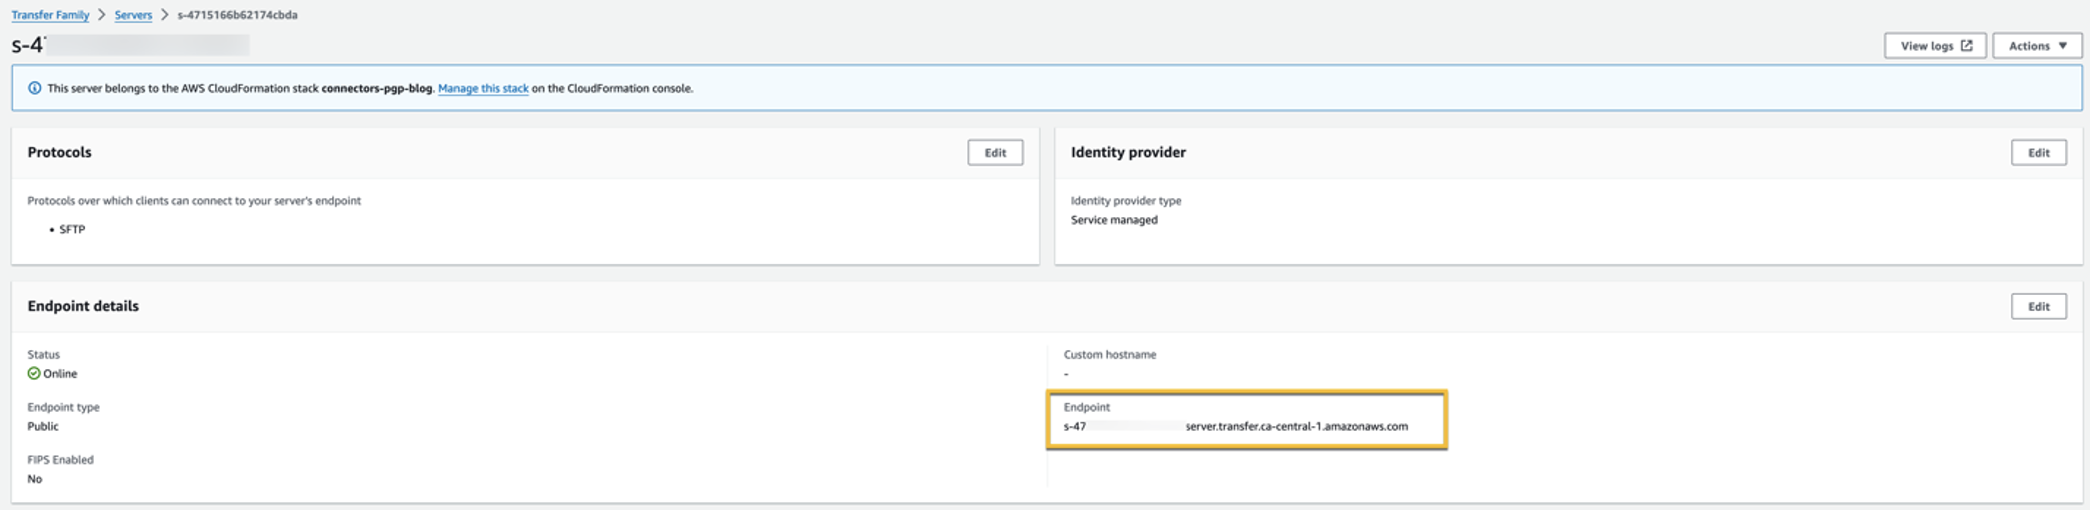Select the FIPS Enabled value No
This screenshot has height=510, width=2090.
coord(35,479)
